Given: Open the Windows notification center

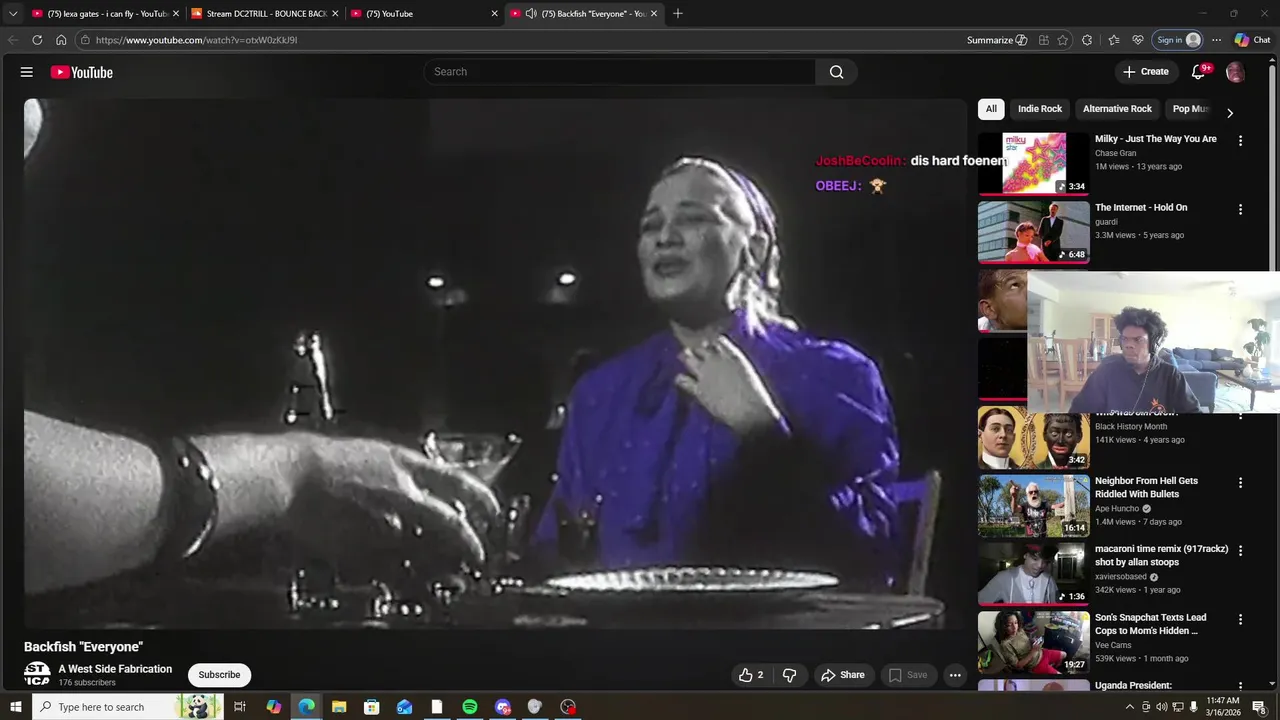Looking at the screenshot, I should pos(1259,707).
